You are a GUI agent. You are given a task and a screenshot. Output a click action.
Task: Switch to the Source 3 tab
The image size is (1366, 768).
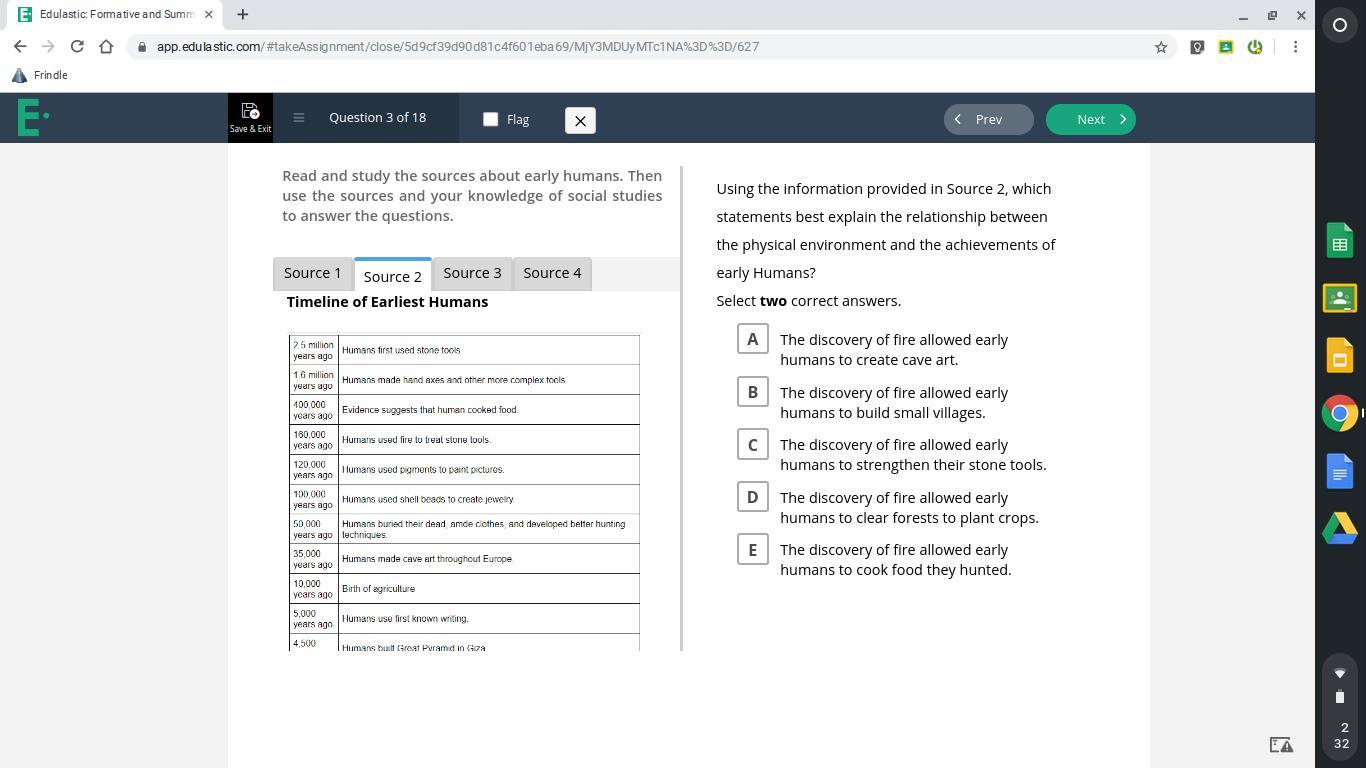(472, 273)
